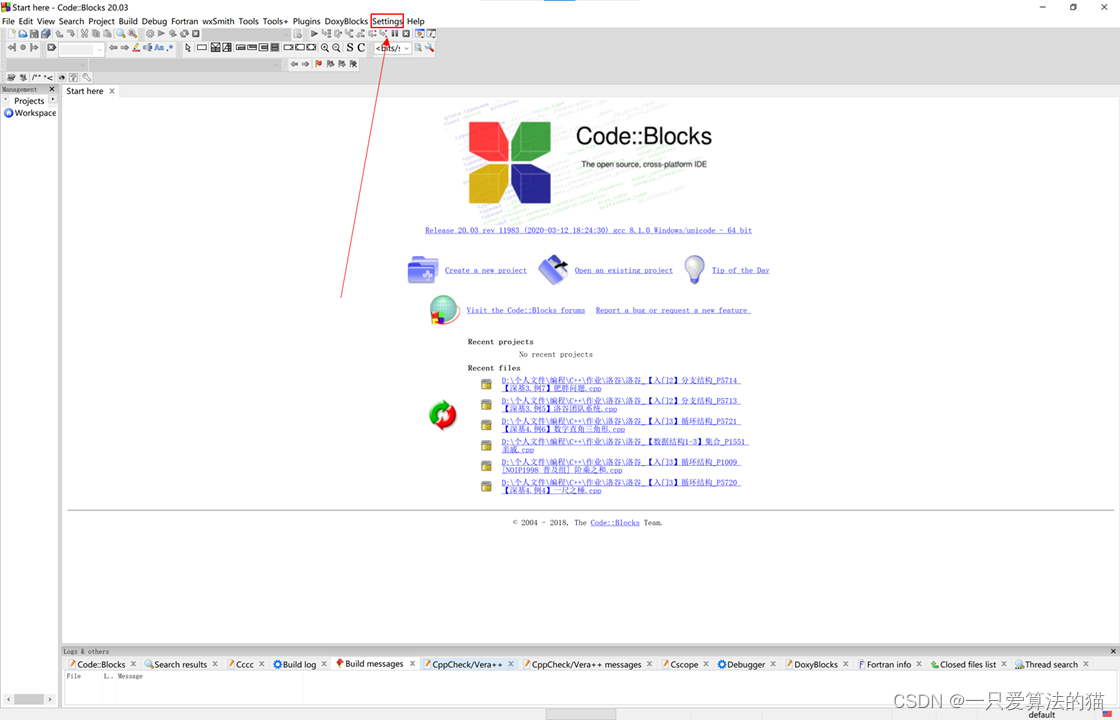
Task: Select the Projects tab in Management
Action: pyautogui.click(x=29, y=101)
